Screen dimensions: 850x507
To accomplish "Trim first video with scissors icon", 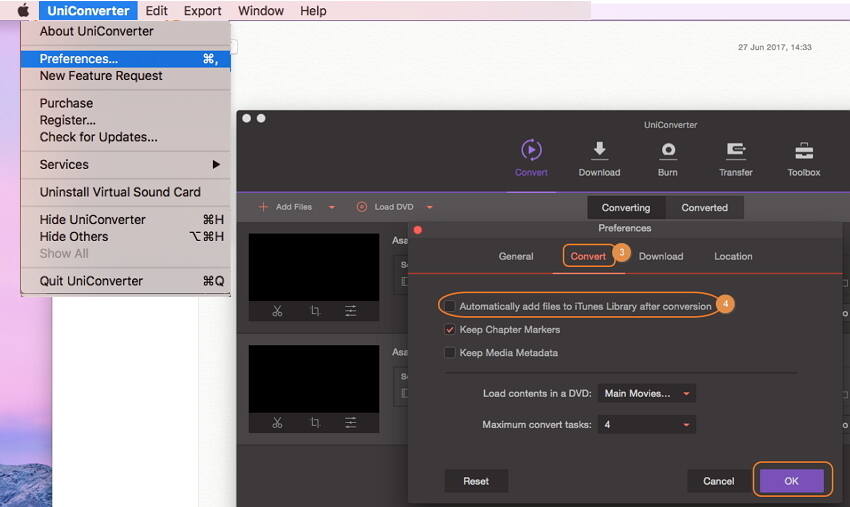I will point(277,311).
